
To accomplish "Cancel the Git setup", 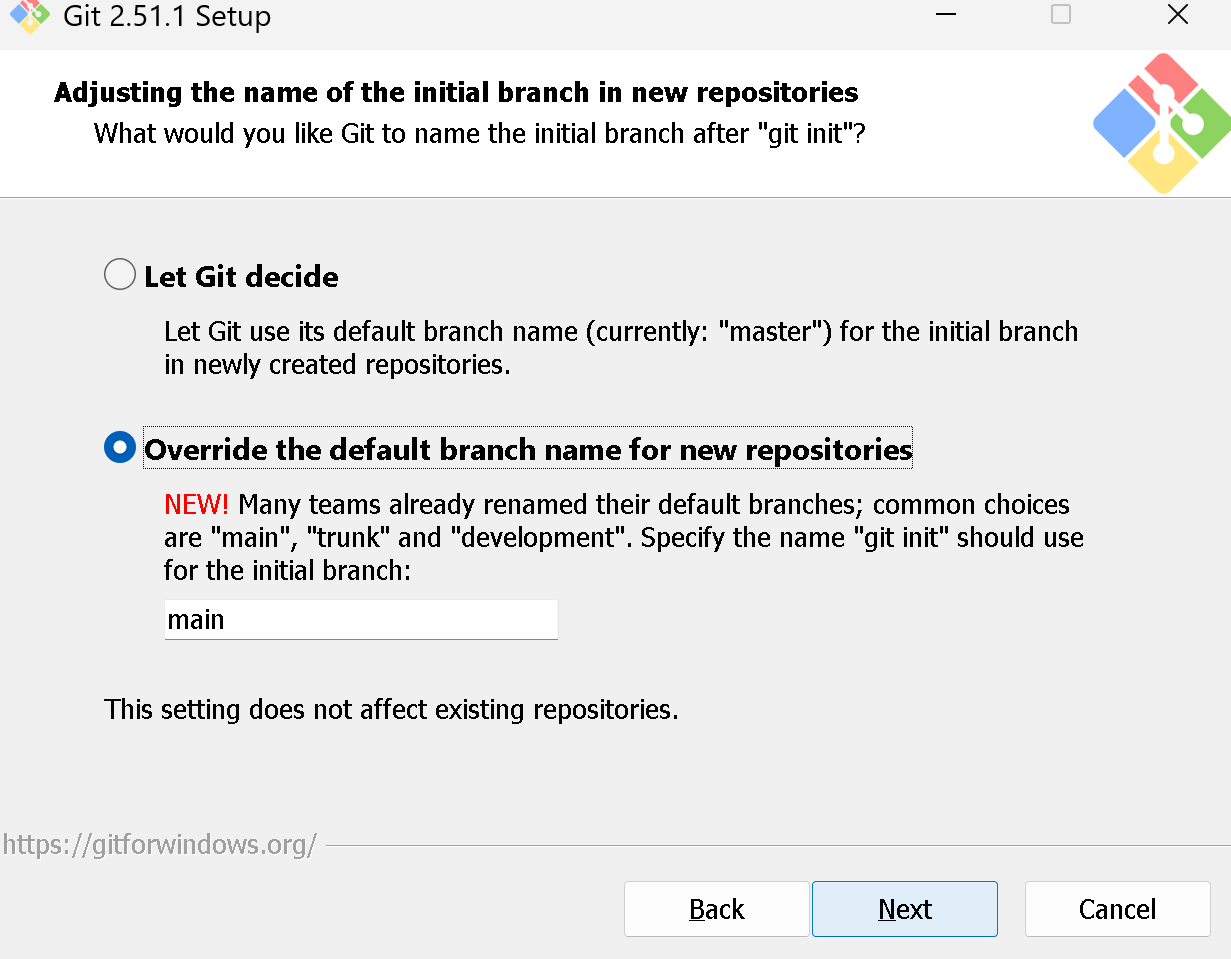I will pos(1117,909).
